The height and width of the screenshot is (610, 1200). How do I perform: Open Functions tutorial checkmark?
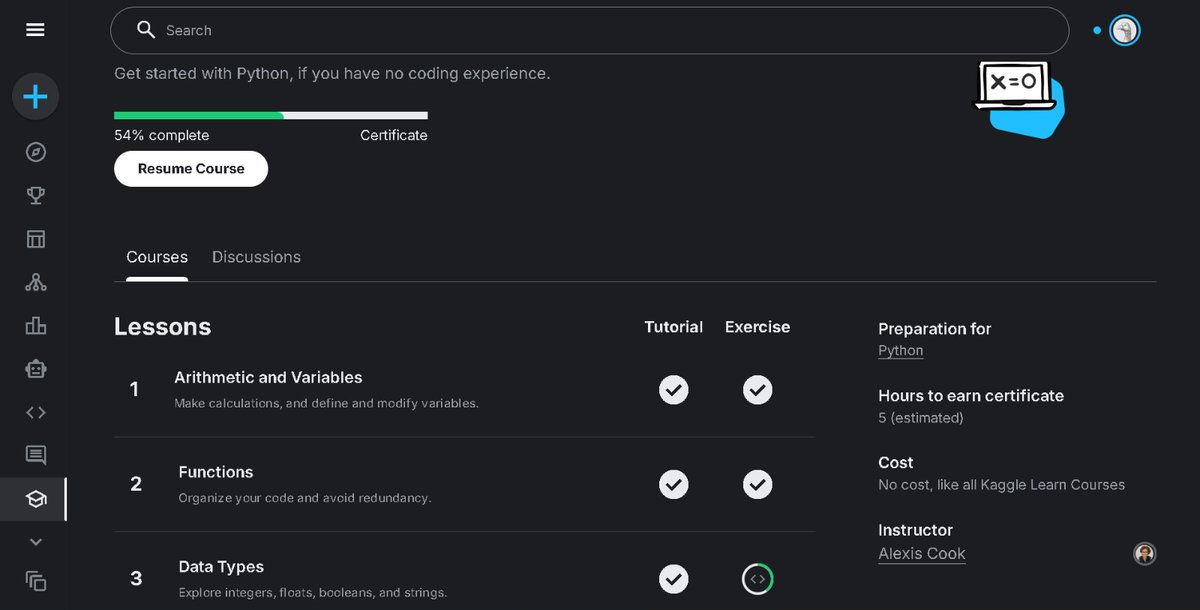[674, 484]
